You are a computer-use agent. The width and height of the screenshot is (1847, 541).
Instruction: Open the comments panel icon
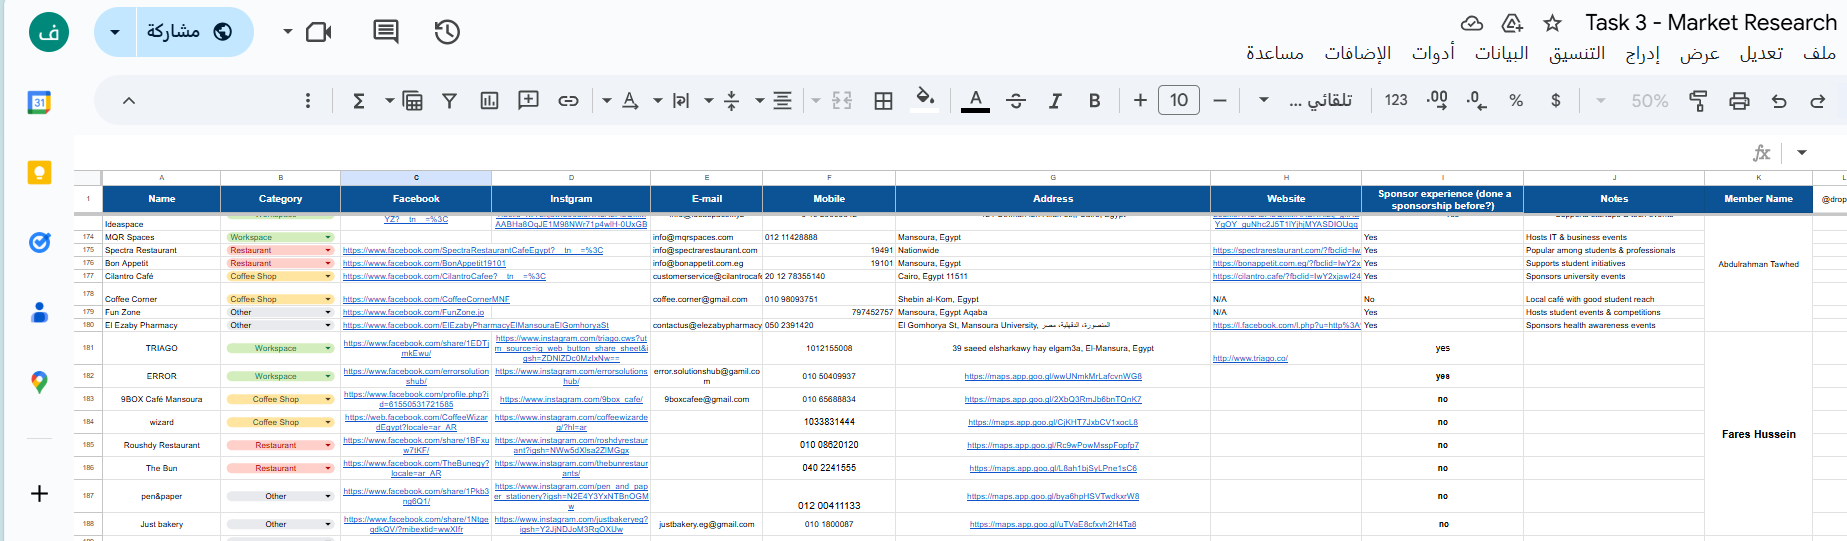click(386, 32)
